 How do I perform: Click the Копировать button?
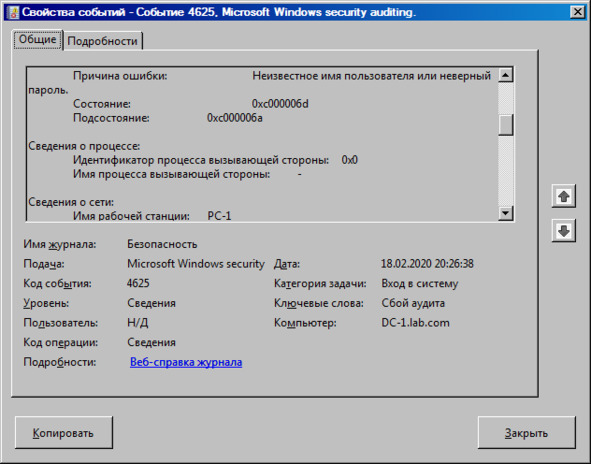(x=64, y=432)
